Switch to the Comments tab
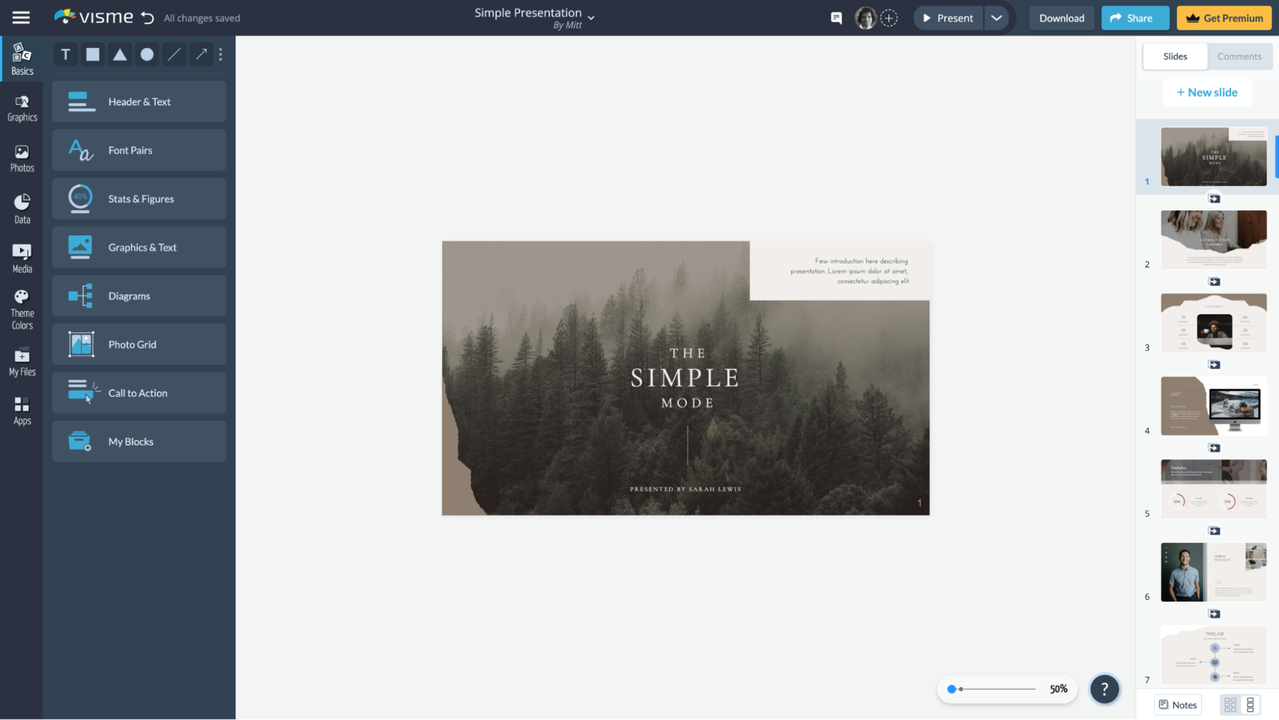The image size is (1279, 720). (1239, 56)
